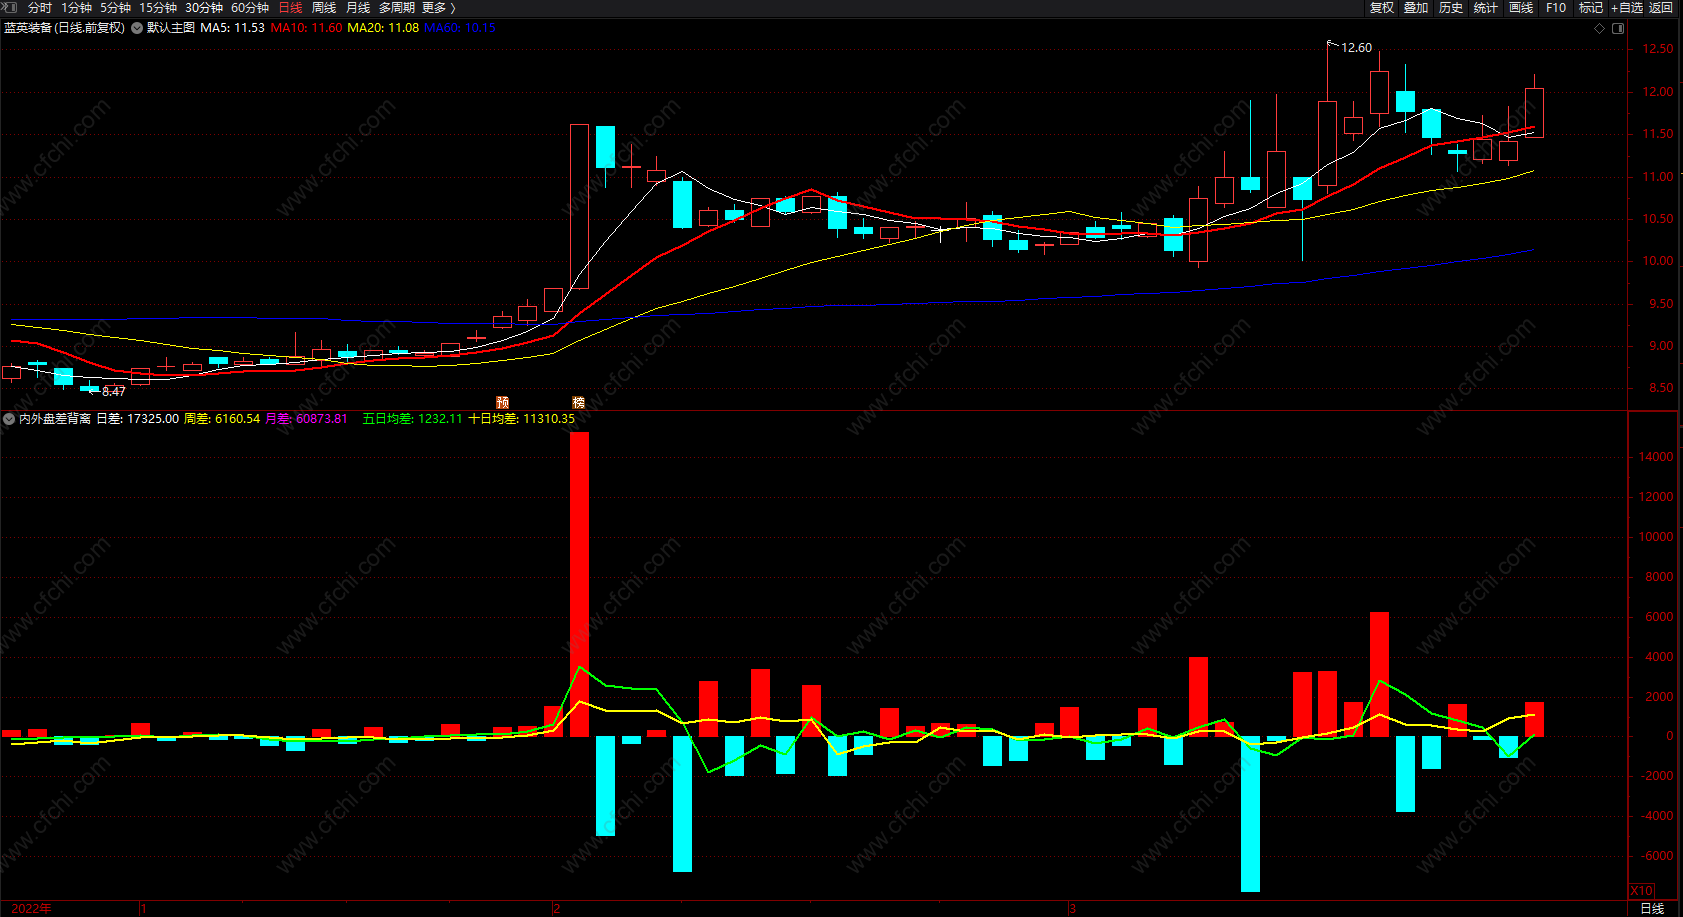Click the month 3 marker on time axis
This screenshot has width=1683, height=917.
pyautogui.click(x=1072, y=909)
